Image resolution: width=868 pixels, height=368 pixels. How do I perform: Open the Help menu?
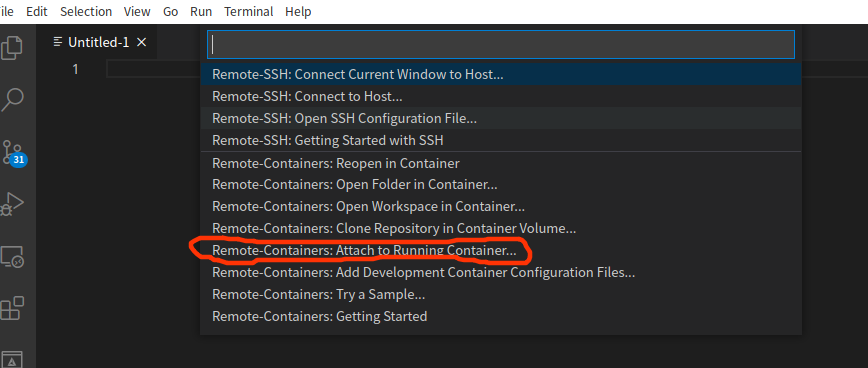(298, 12)
